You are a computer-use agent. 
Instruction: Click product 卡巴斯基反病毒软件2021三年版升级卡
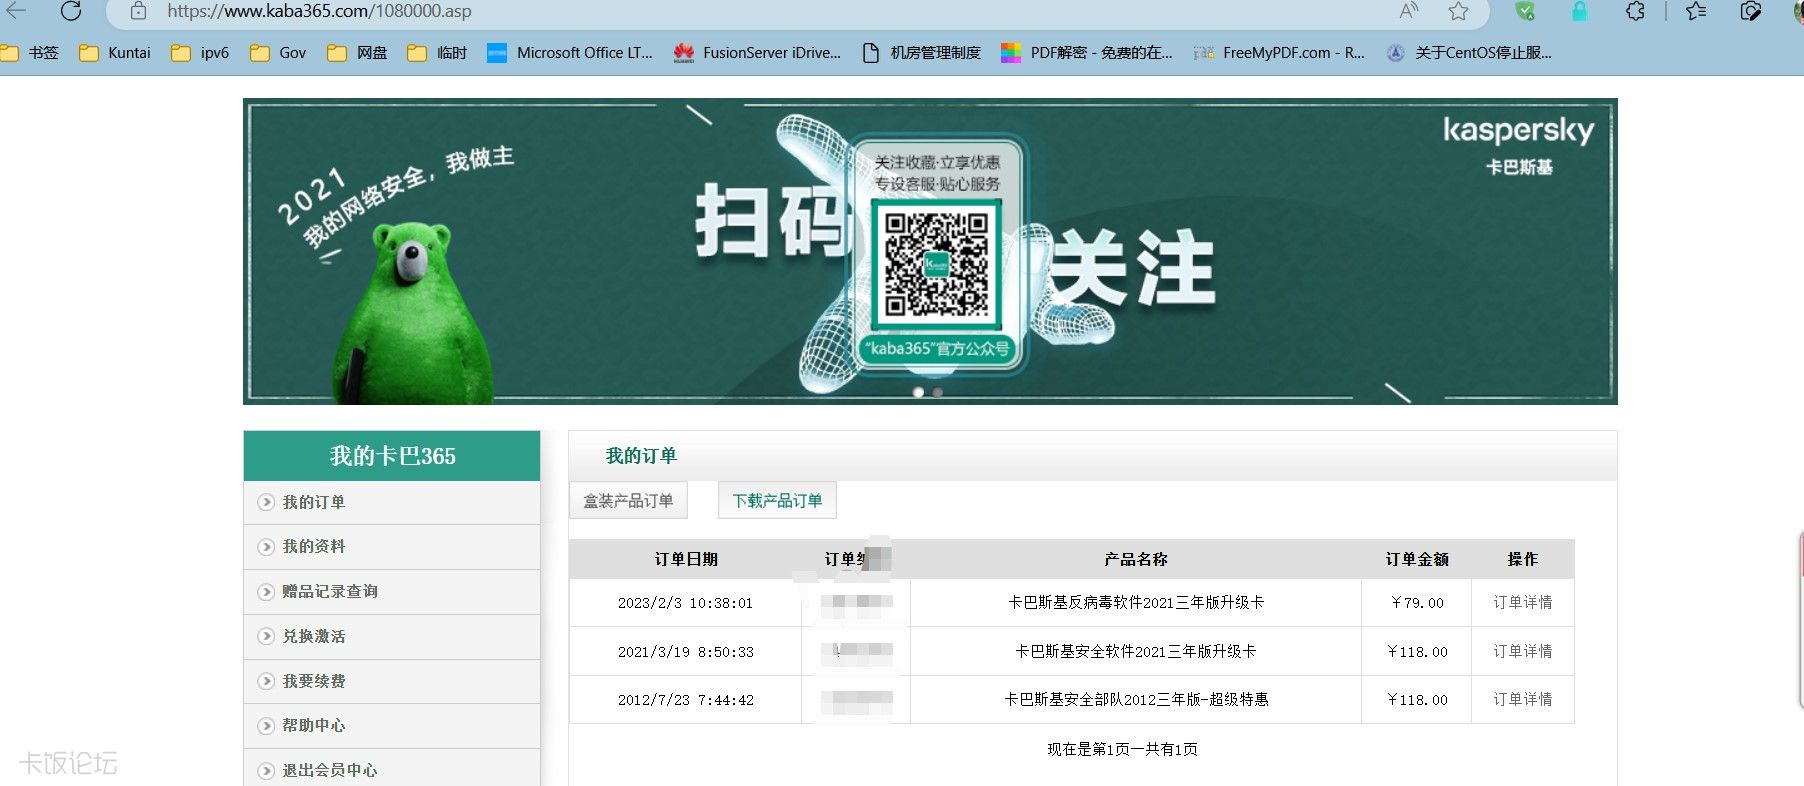click(x=1135, y=603)
